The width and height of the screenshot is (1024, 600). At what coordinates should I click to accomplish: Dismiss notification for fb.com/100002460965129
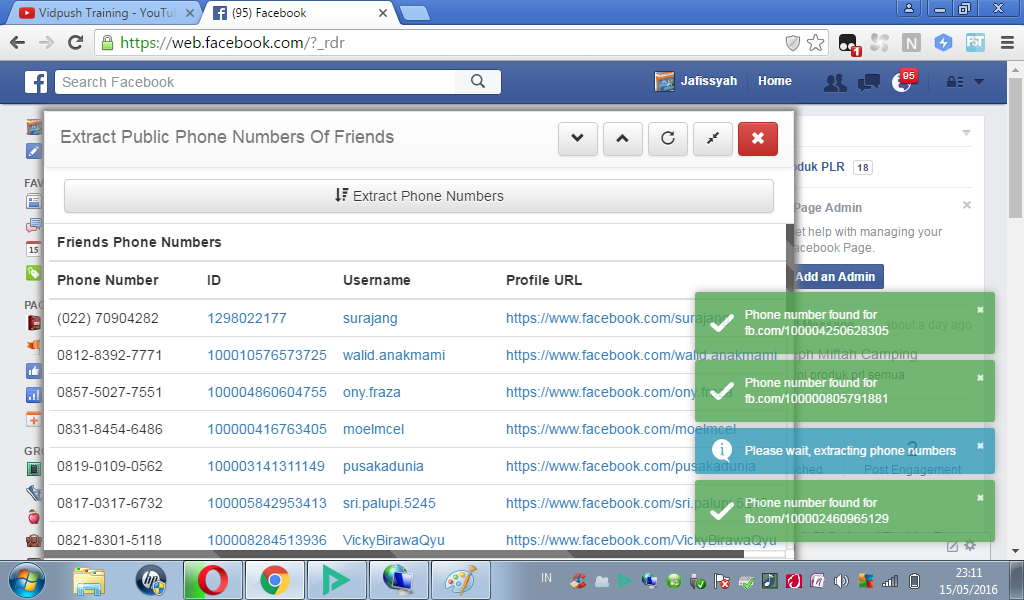[x=980, y=498]
